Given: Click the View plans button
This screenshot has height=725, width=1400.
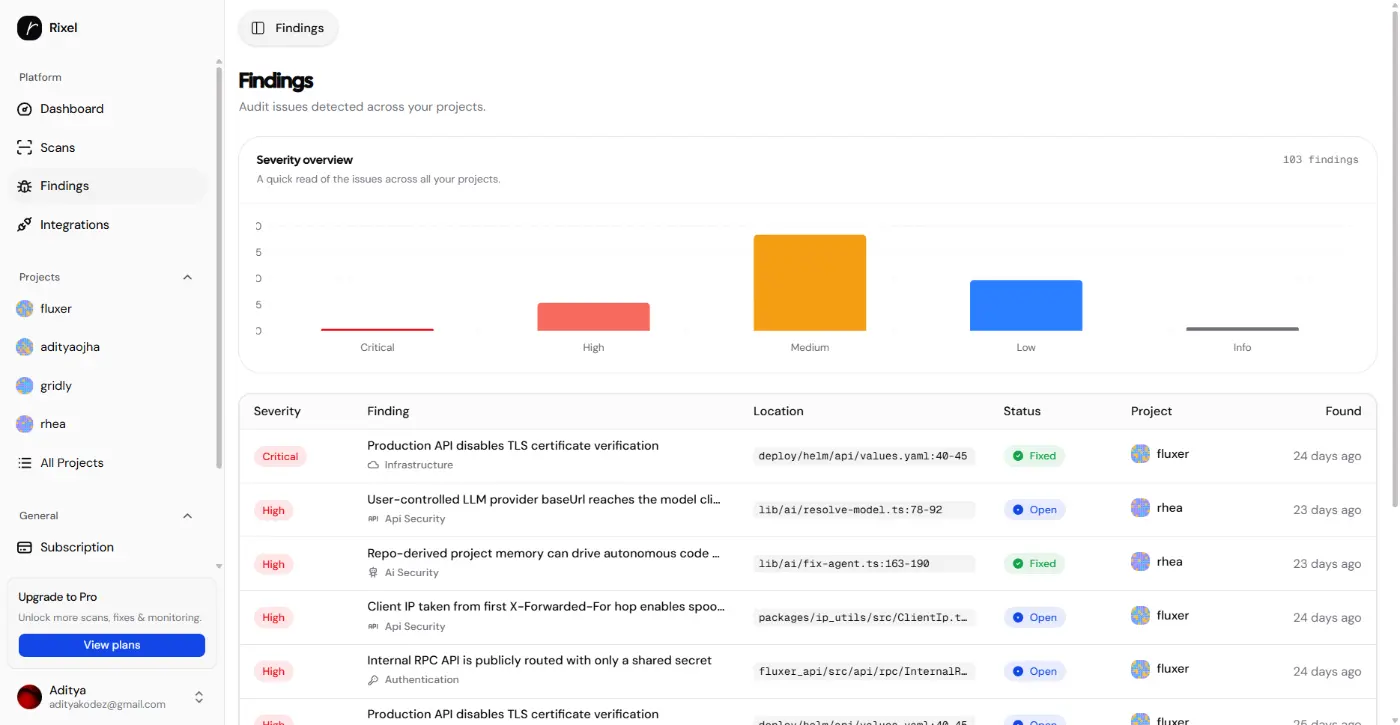Looking at the screenshot, I should tap(112, 645).
